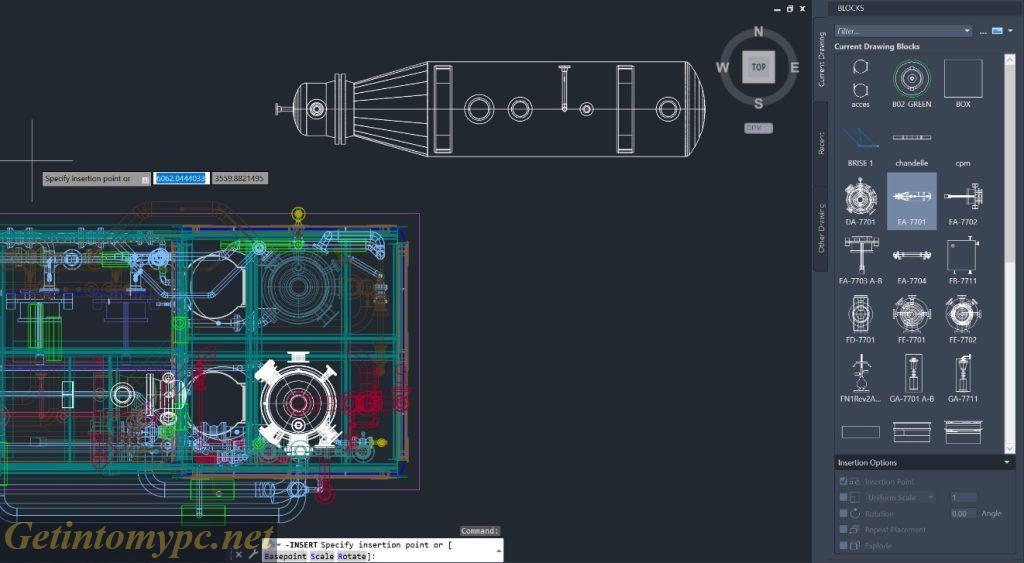
Task: Click the X coordinate input field
Action: 181,178
